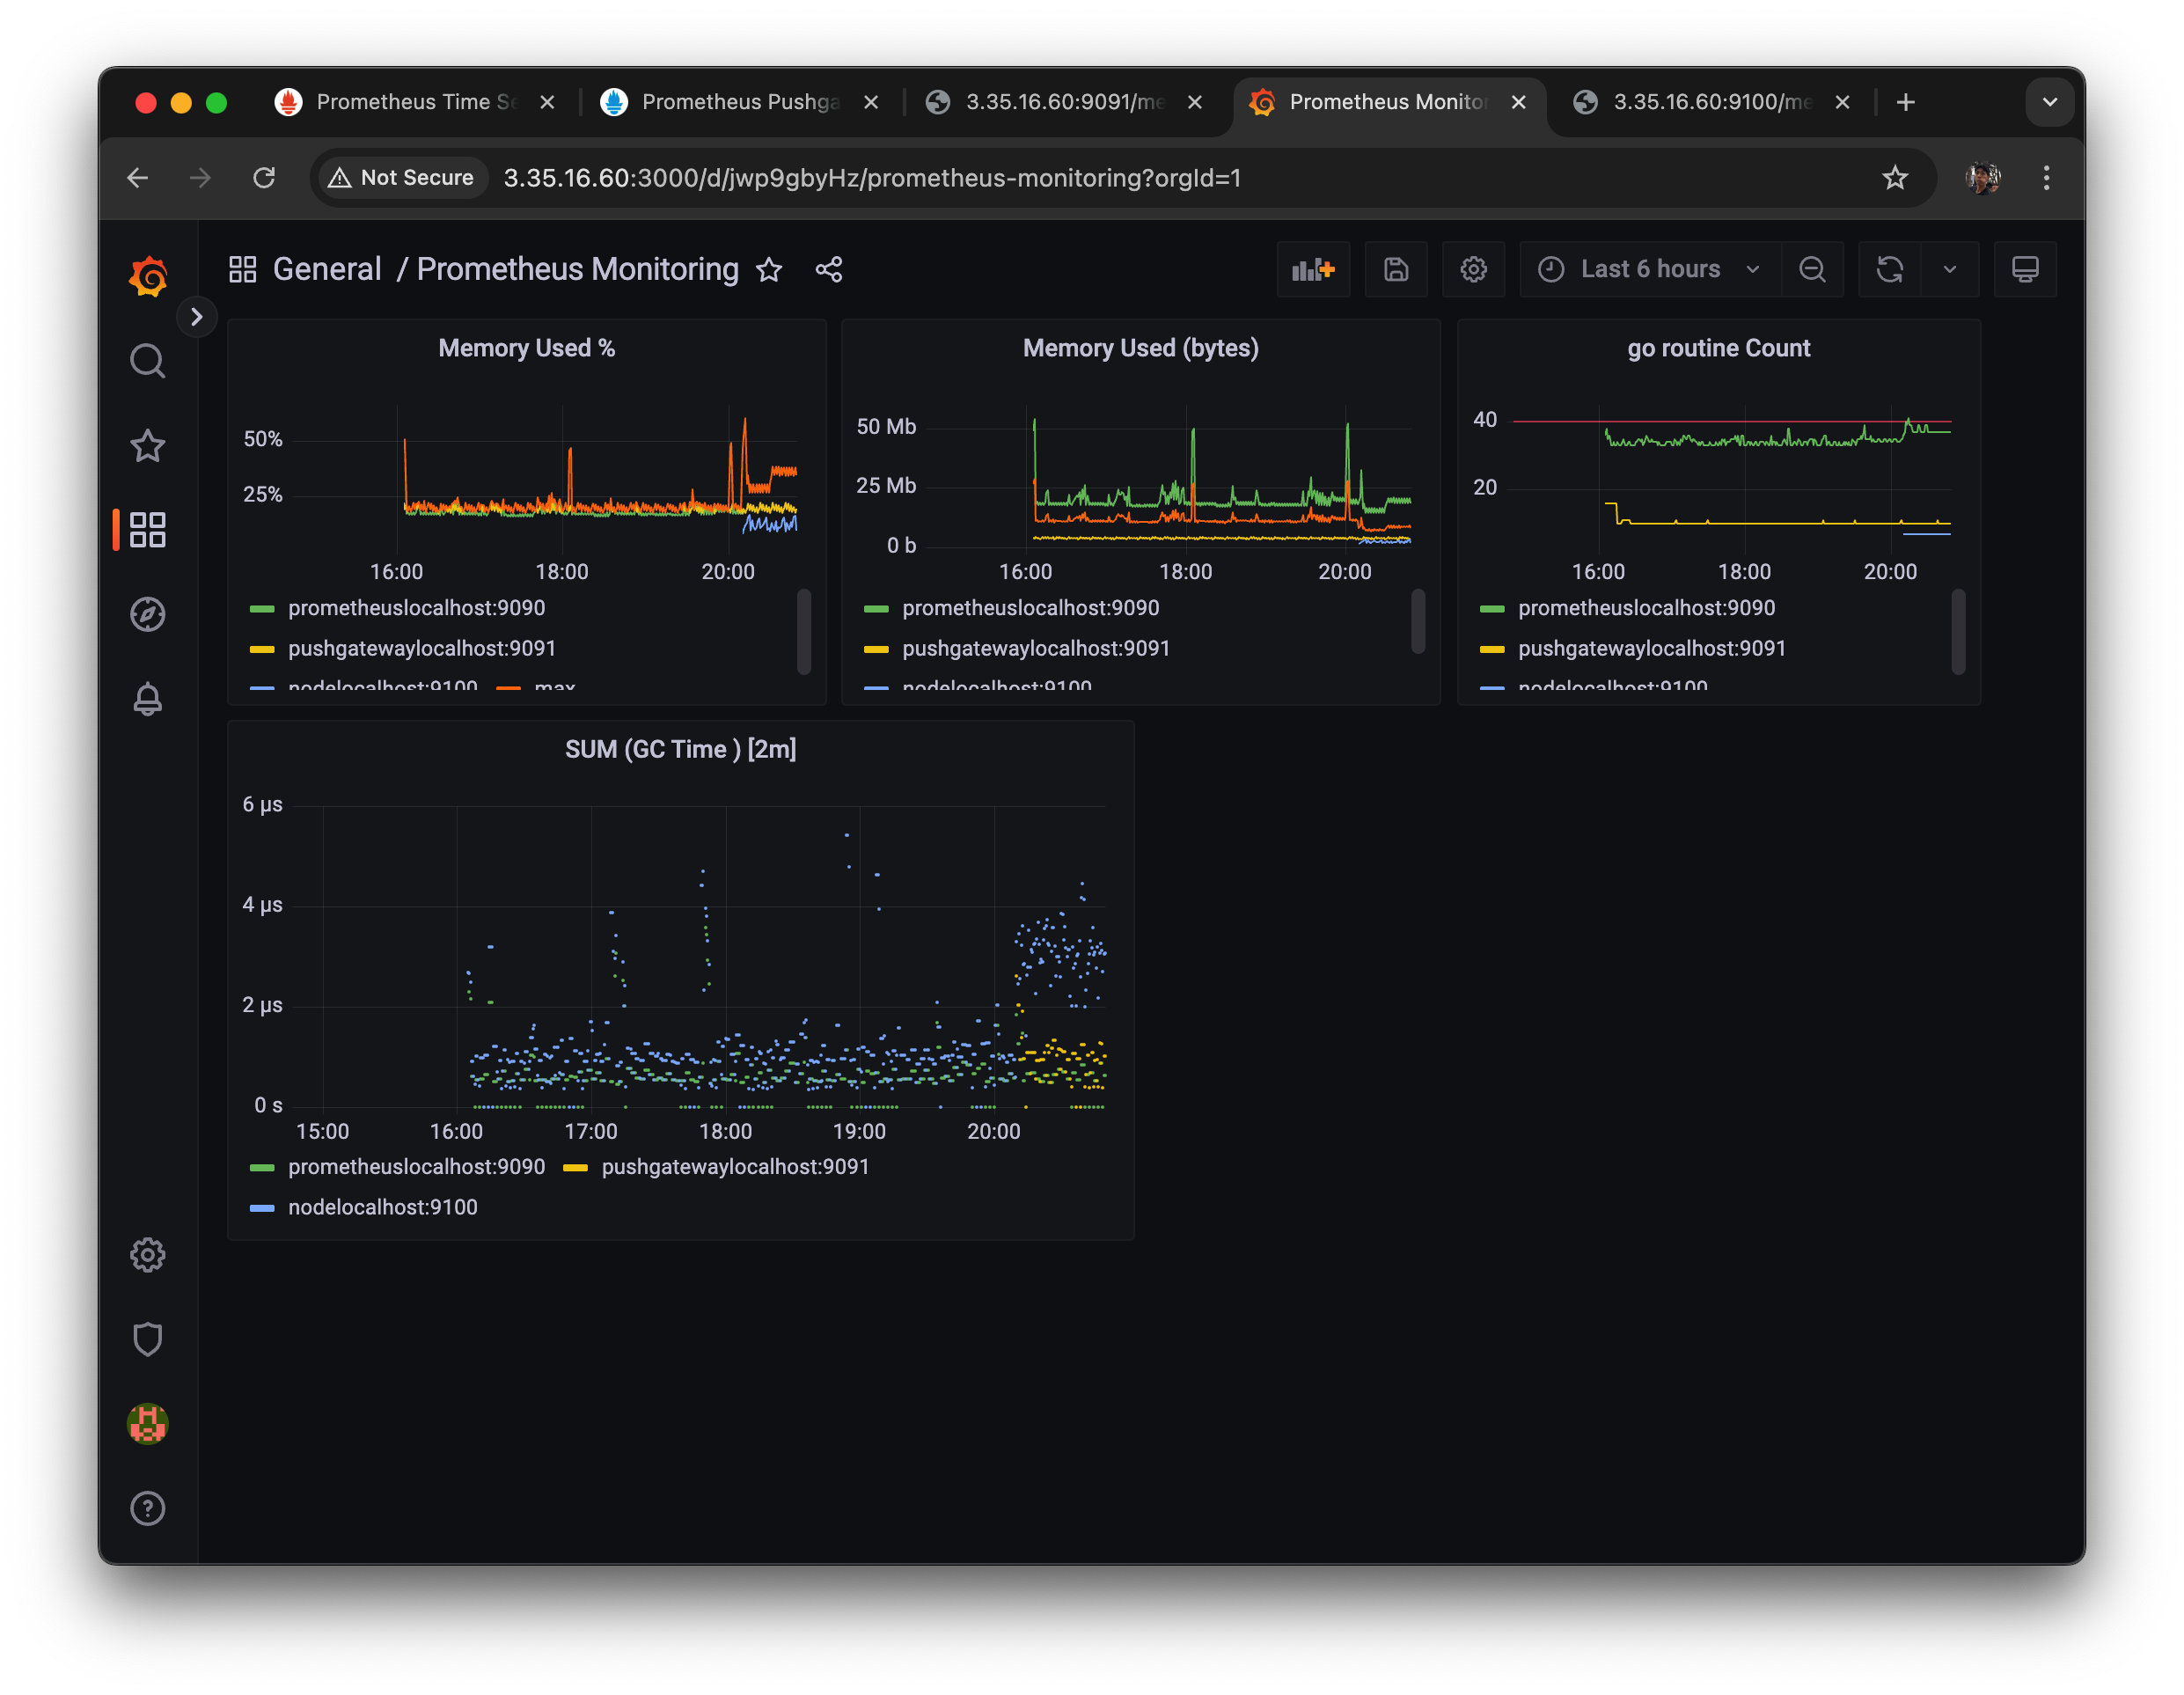Viewport: 2184px width, 1695px height.
Task: Open Alerting bell in sidebar
Action: click(x=148, y=699)
